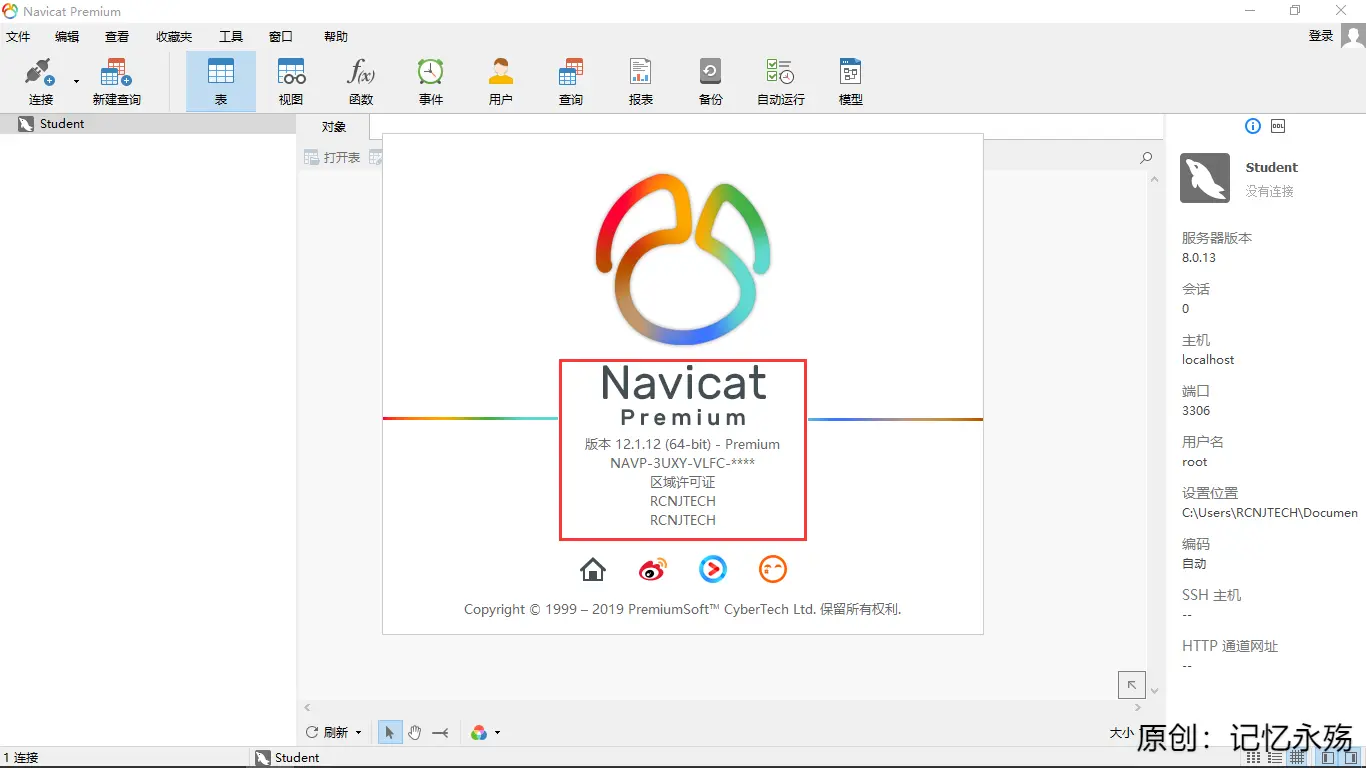Click the license key text NAVP-3UXY-VLFC
Screen dimensions: 1366x768
click(x=683, y=463)
